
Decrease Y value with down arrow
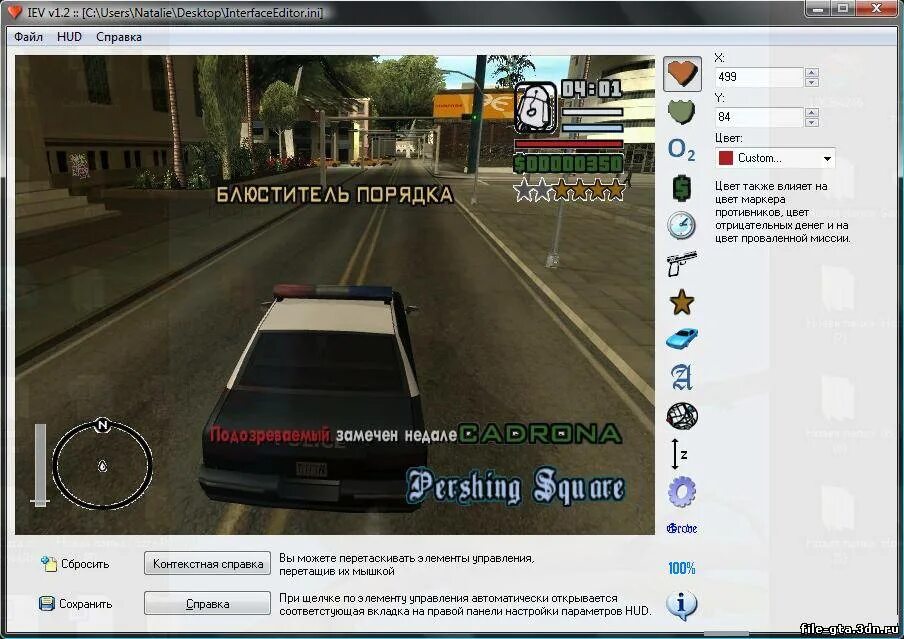pos(812,122)
